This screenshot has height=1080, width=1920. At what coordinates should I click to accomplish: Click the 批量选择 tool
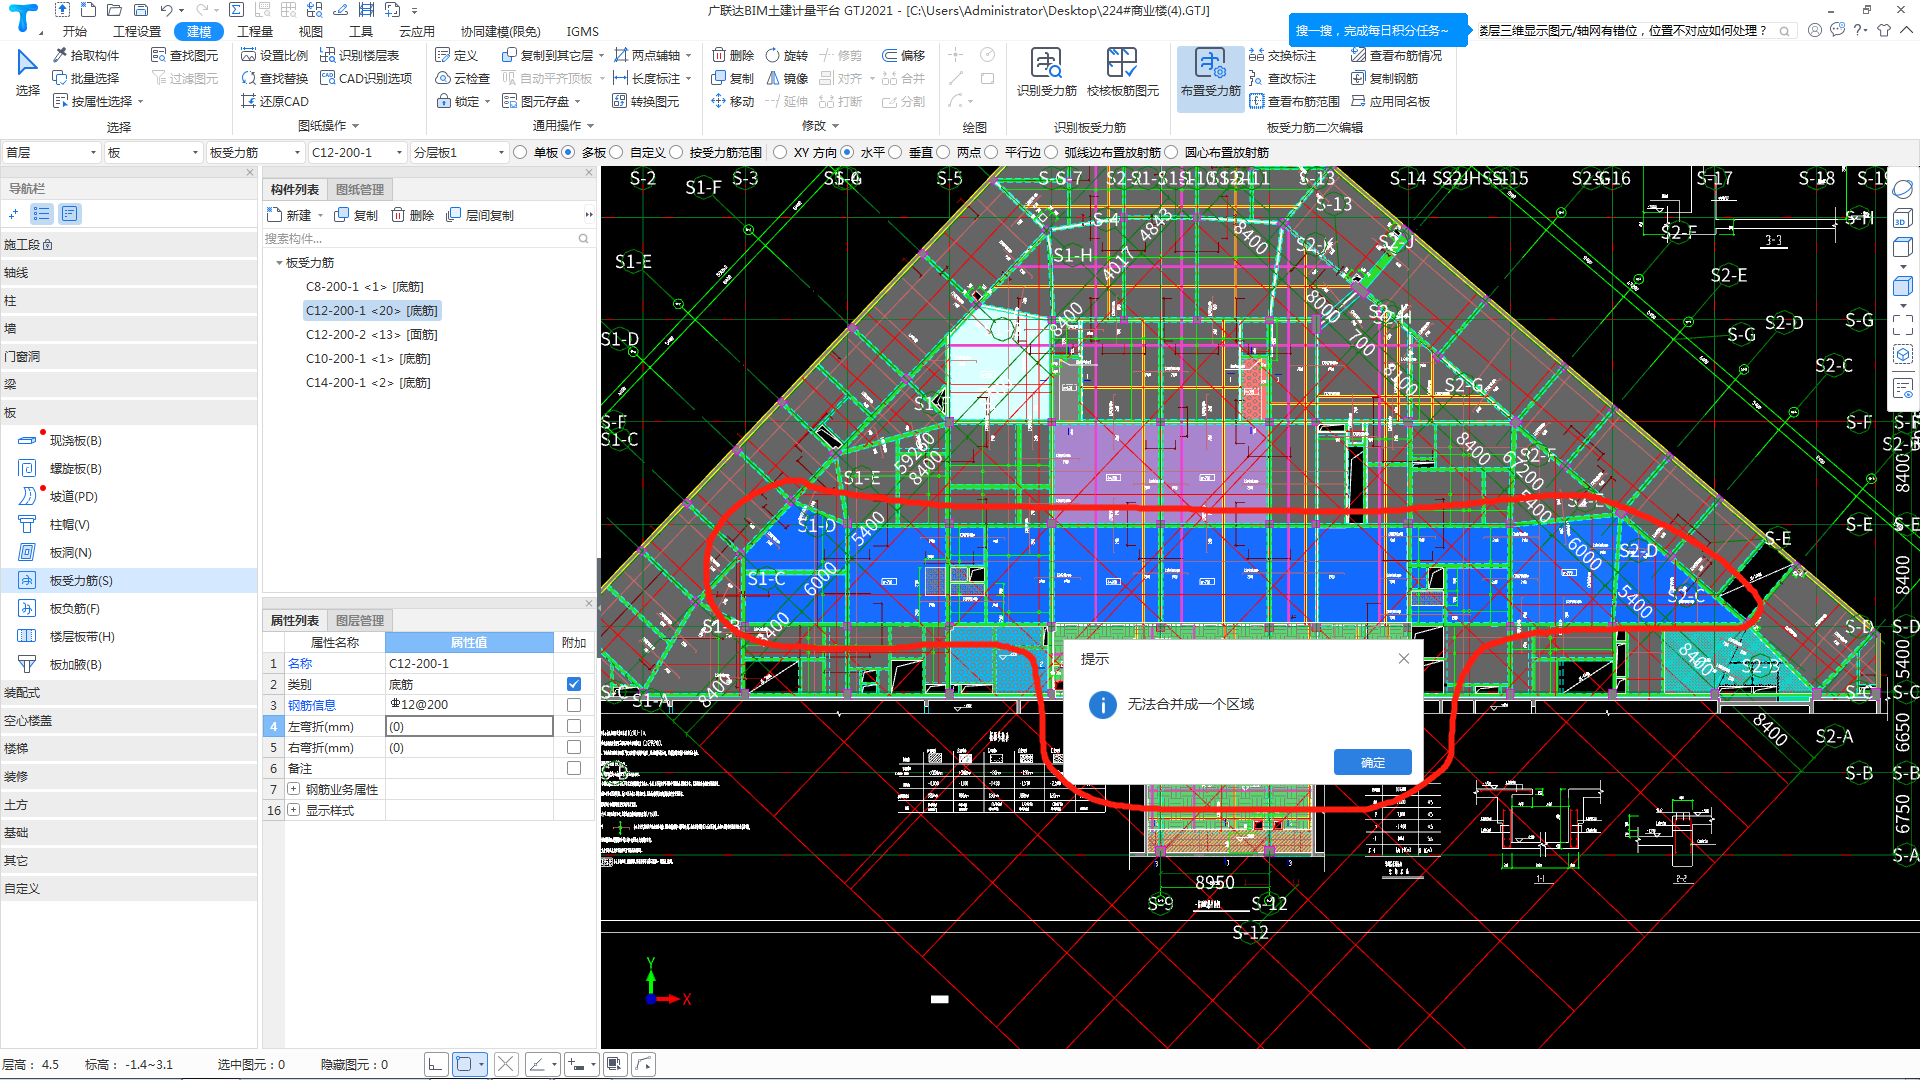(x=85, y=78)
